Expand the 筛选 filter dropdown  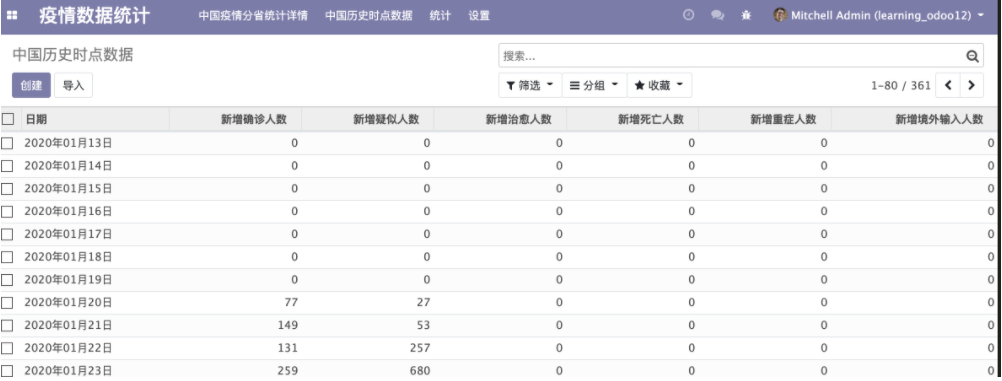coord(530,85)
